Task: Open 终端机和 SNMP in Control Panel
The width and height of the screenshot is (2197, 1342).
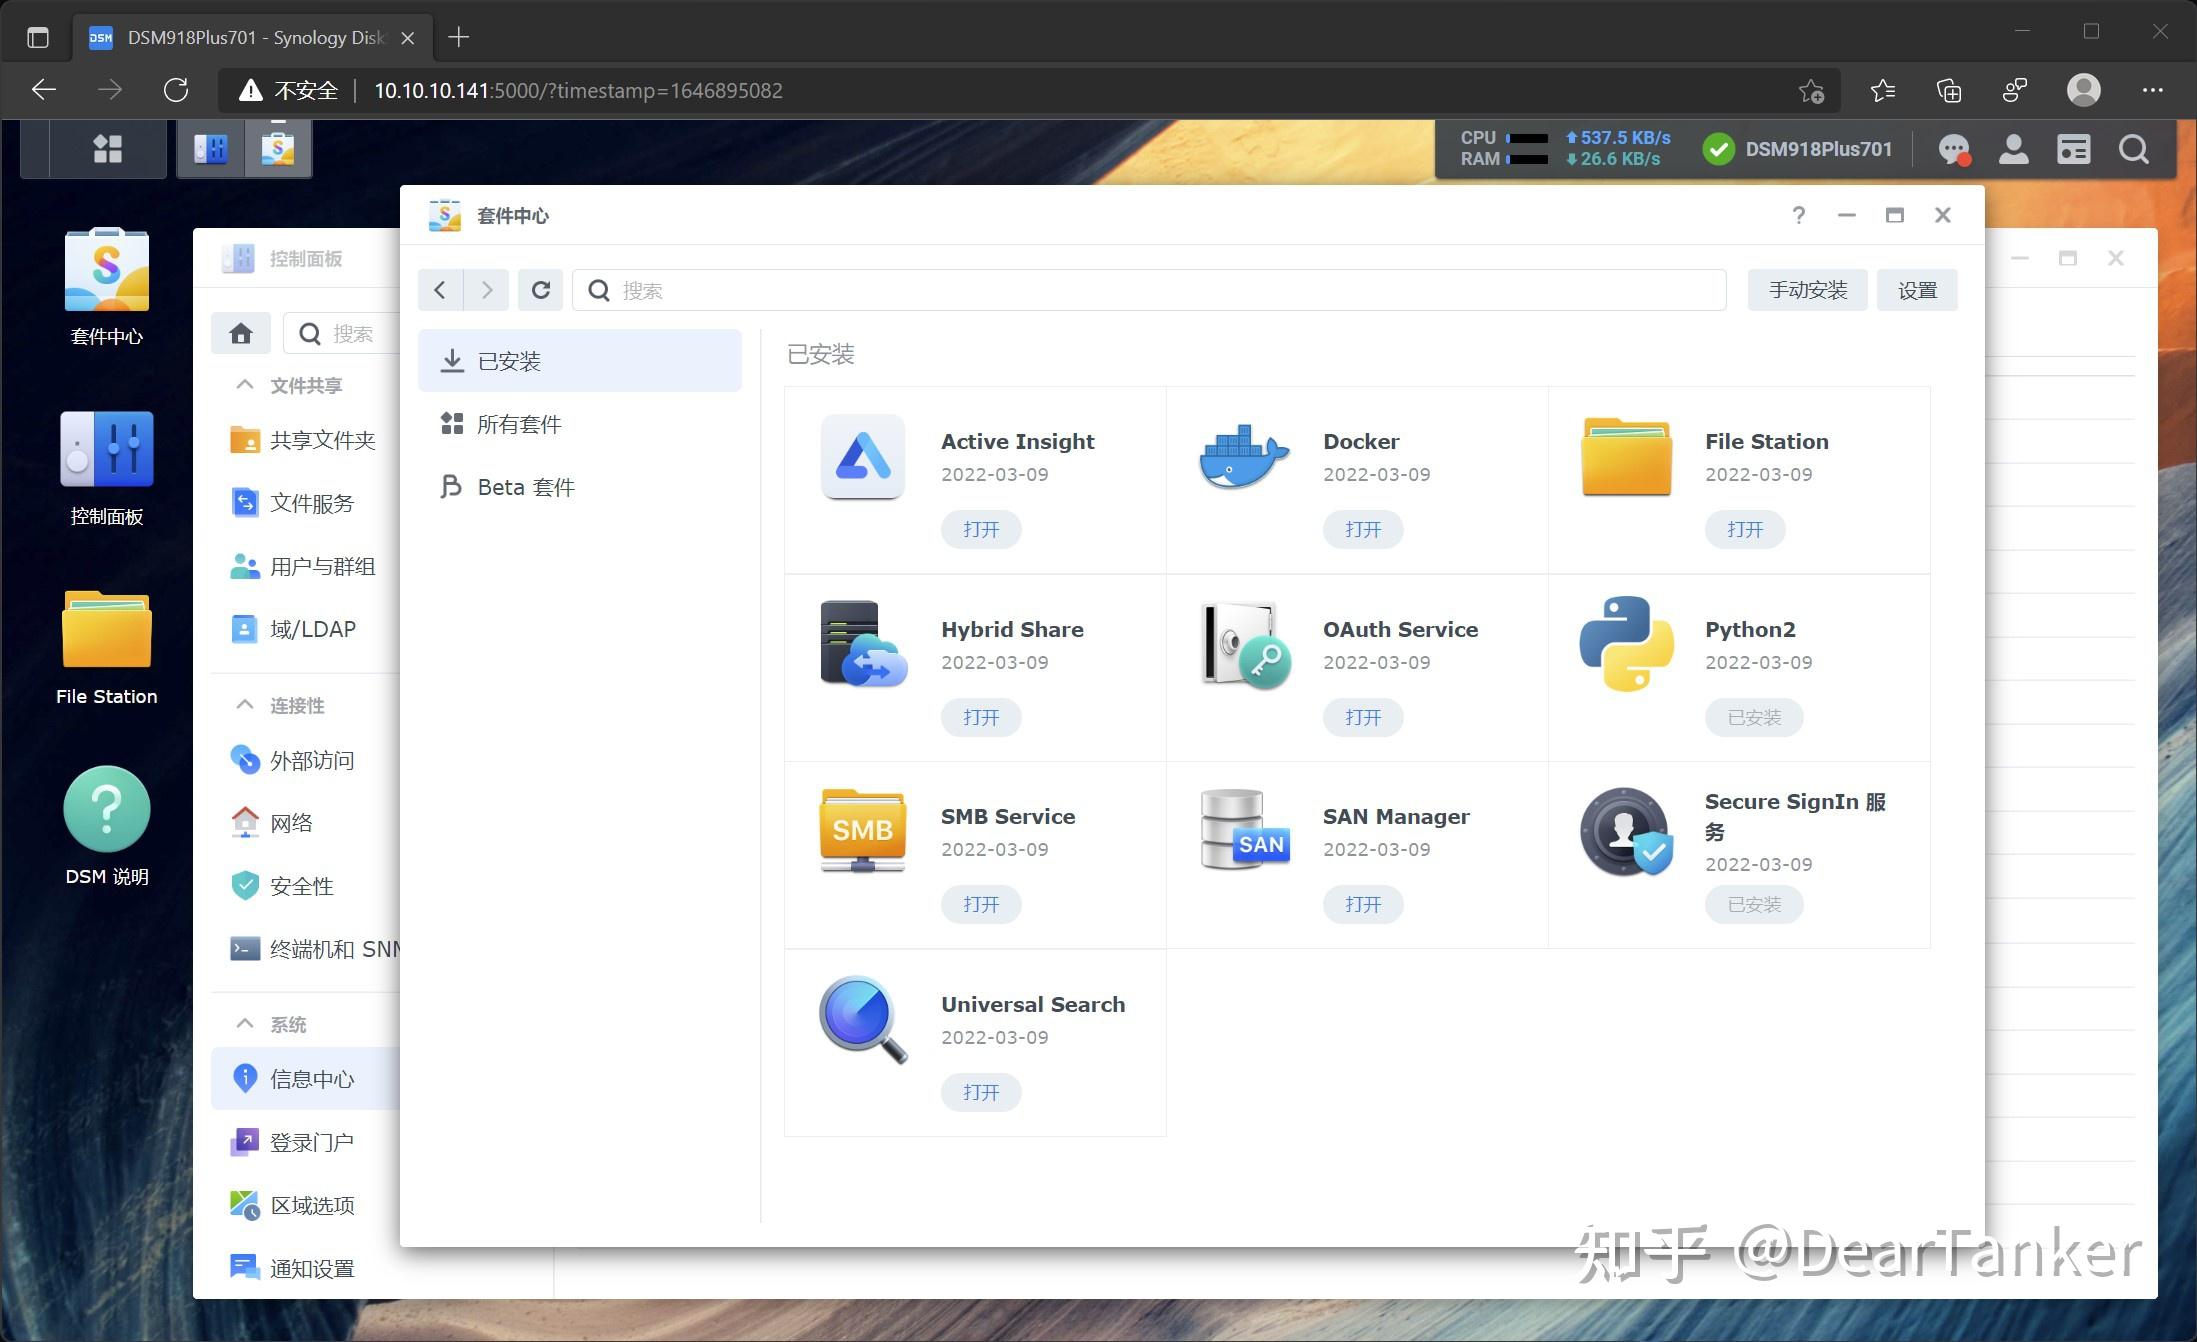Action: coord(306,949)
